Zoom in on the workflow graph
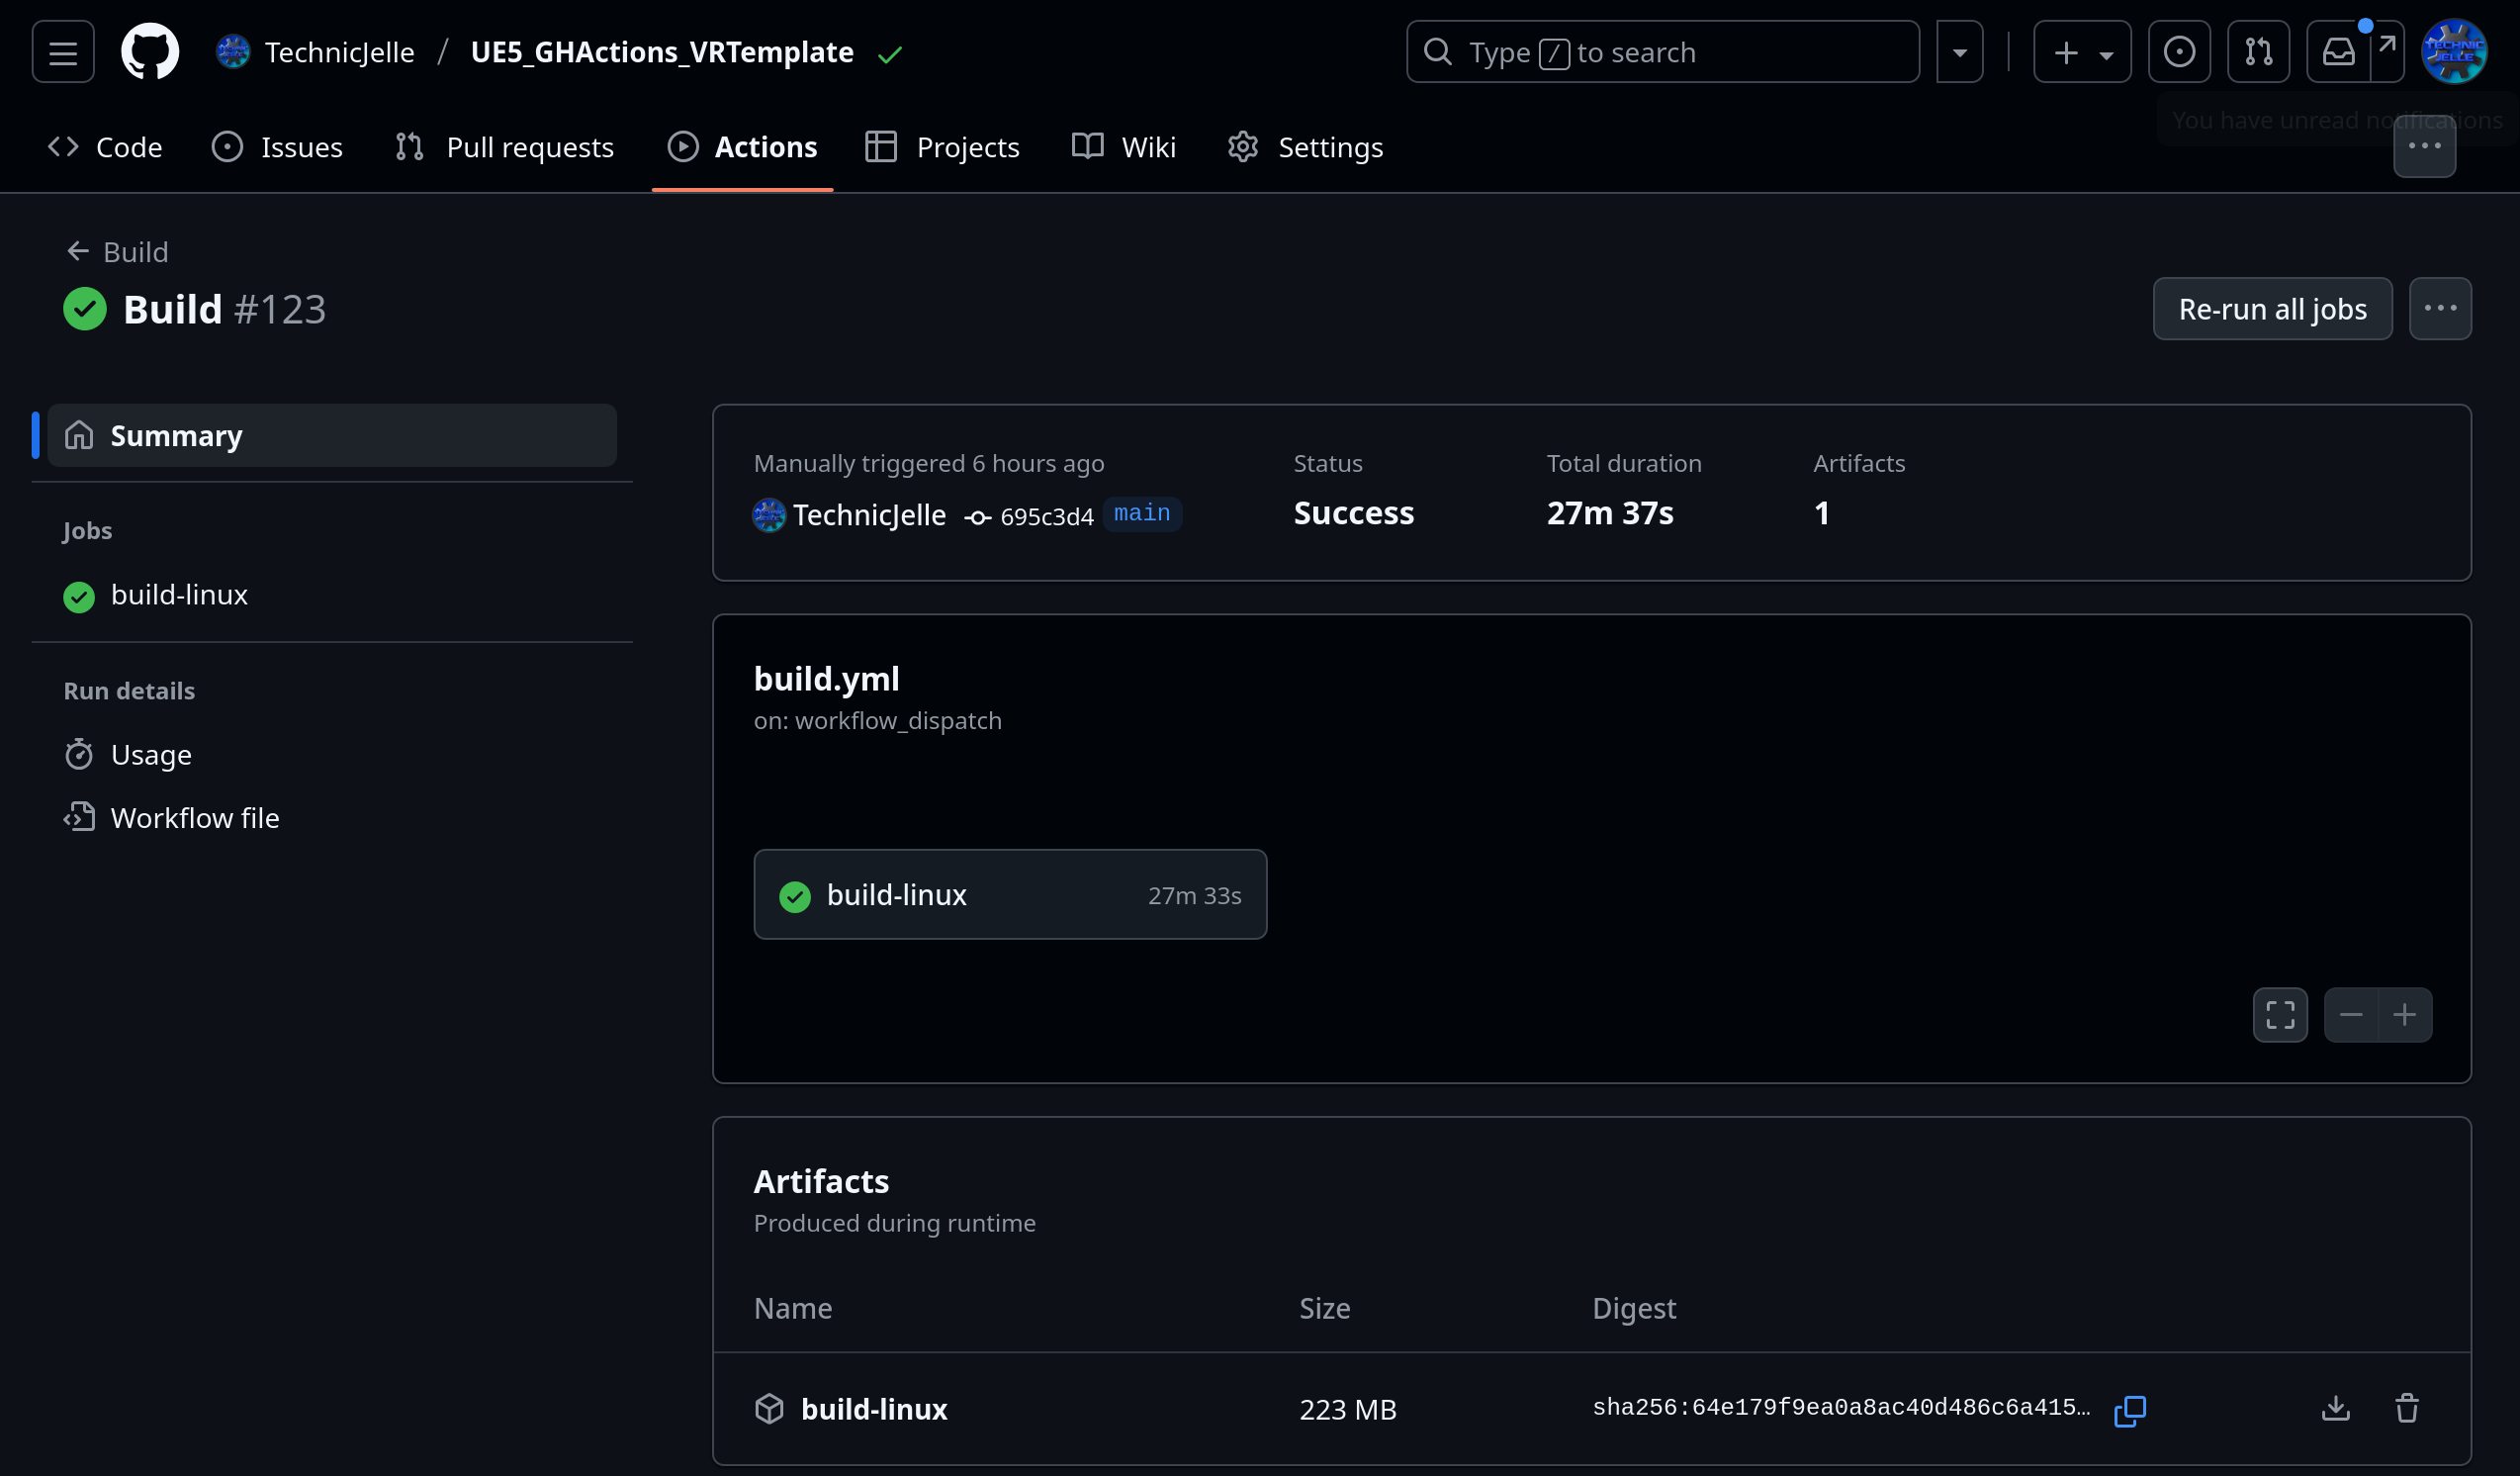The width and height of the screenshot is (2520, 1476). [x=2404, y=1015]
